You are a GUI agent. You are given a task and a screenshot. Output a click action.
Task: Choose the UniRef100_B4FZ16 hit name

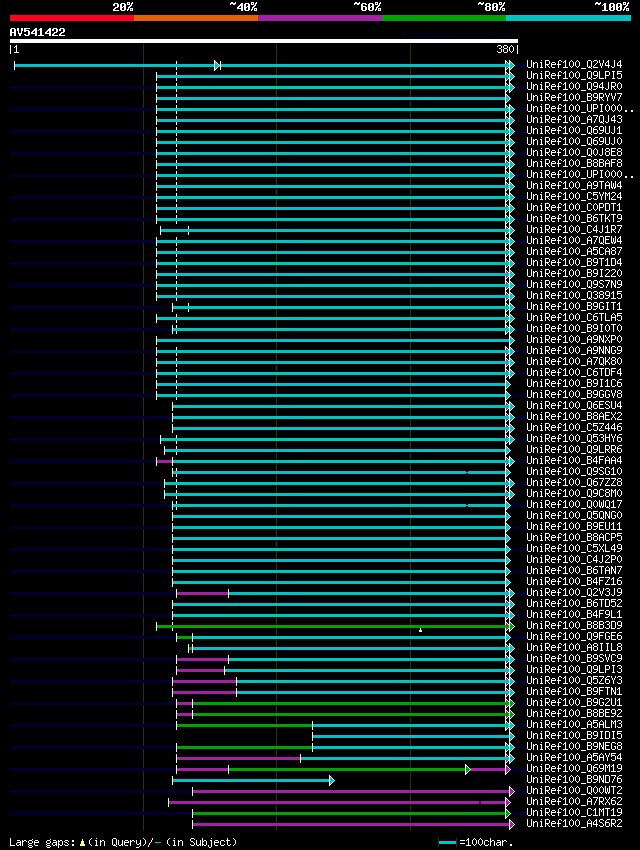574,581
